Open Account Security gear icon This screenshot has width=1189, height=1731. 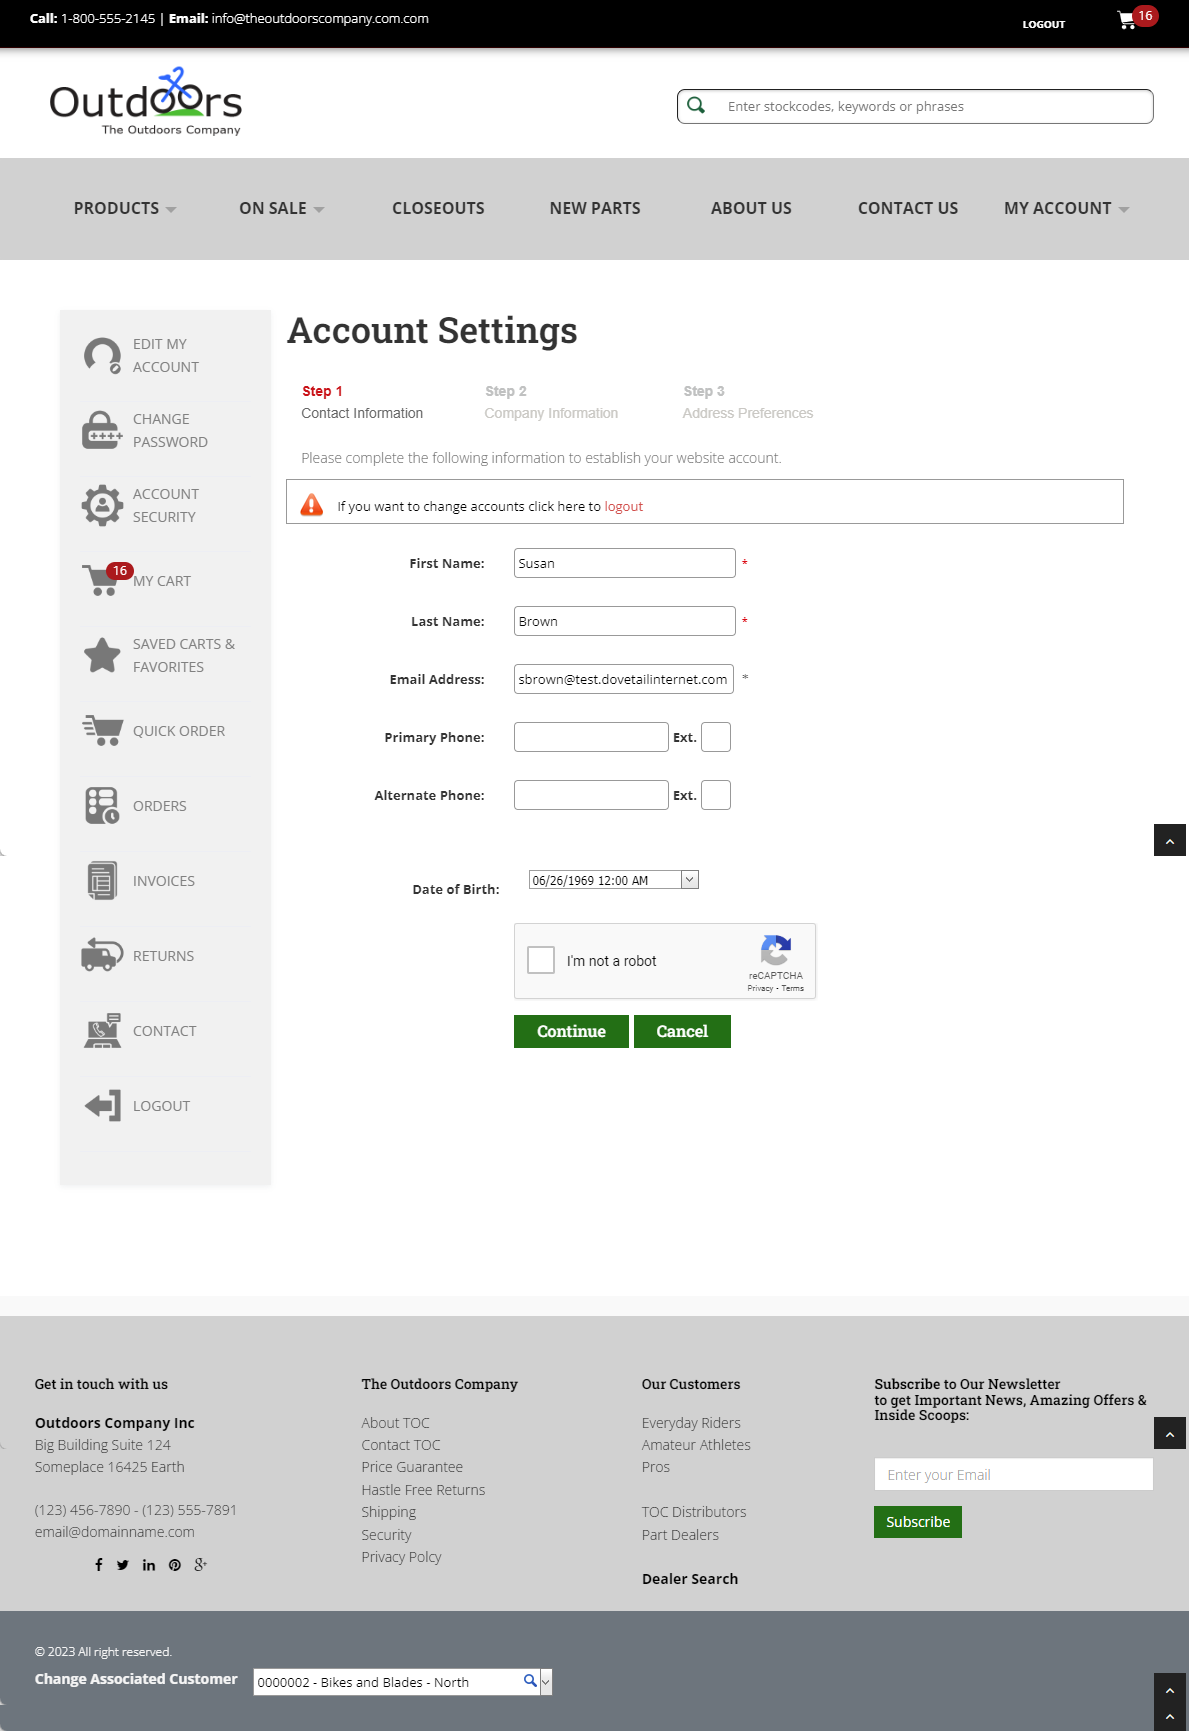click(102, 505)
